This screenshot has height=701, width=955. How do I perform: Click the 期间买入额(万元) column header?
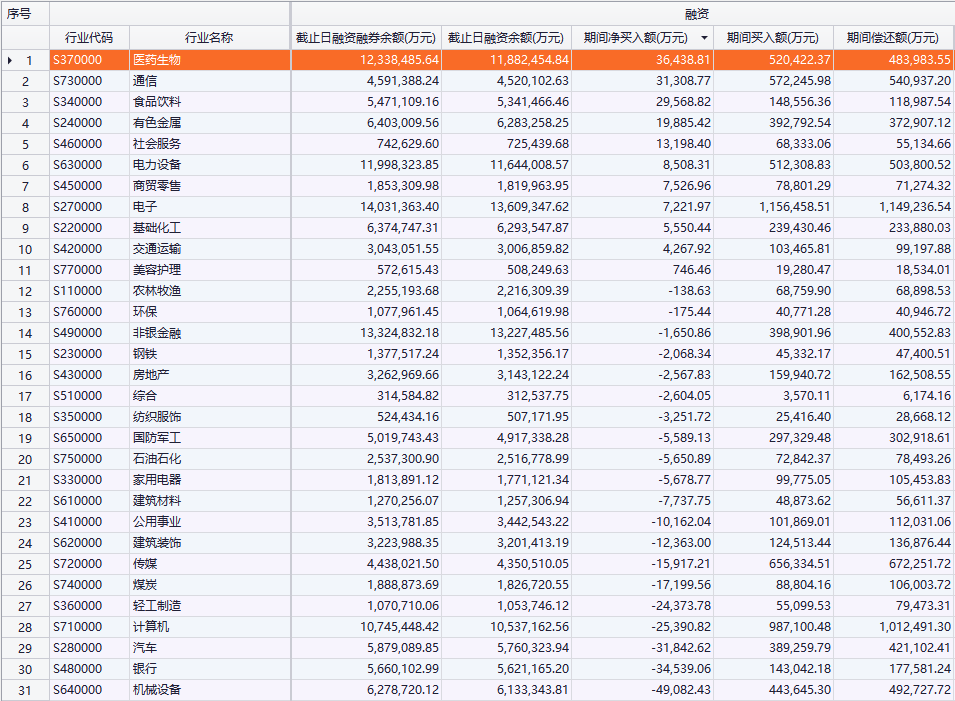pyautogui.click(x=772, y=38)
